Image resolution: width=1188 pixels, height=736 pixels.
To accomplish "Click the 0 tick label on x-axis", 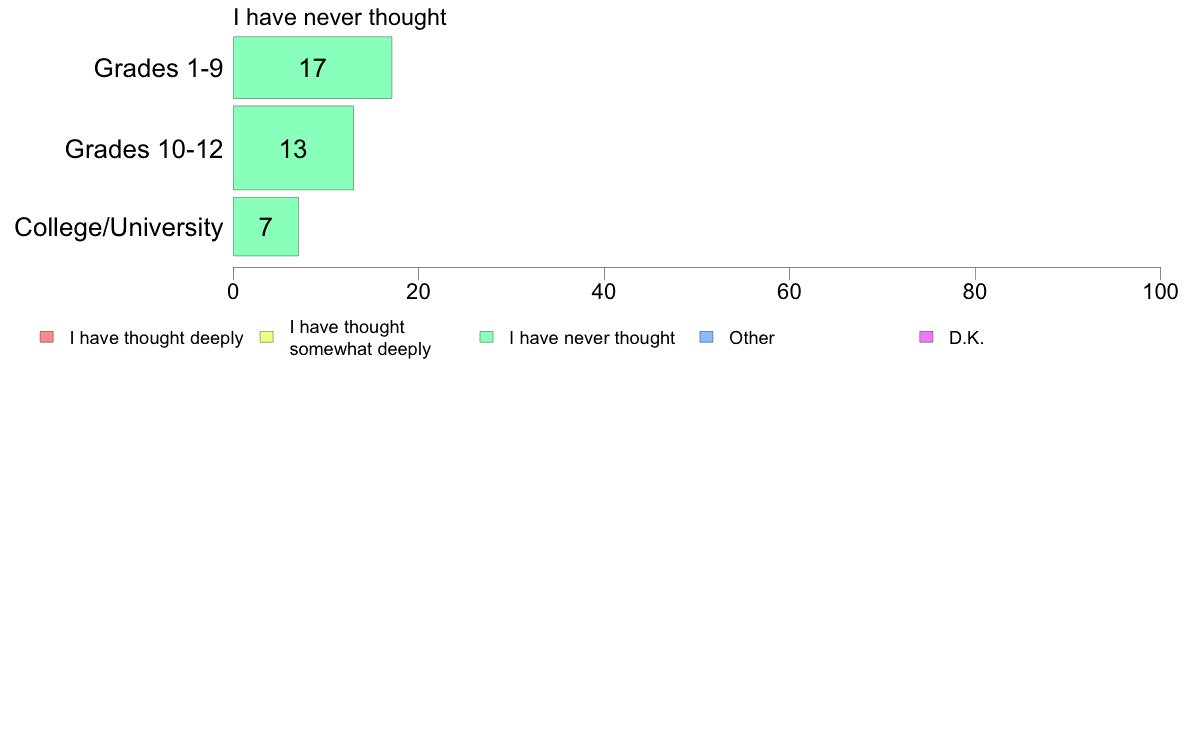I will 233,292.
